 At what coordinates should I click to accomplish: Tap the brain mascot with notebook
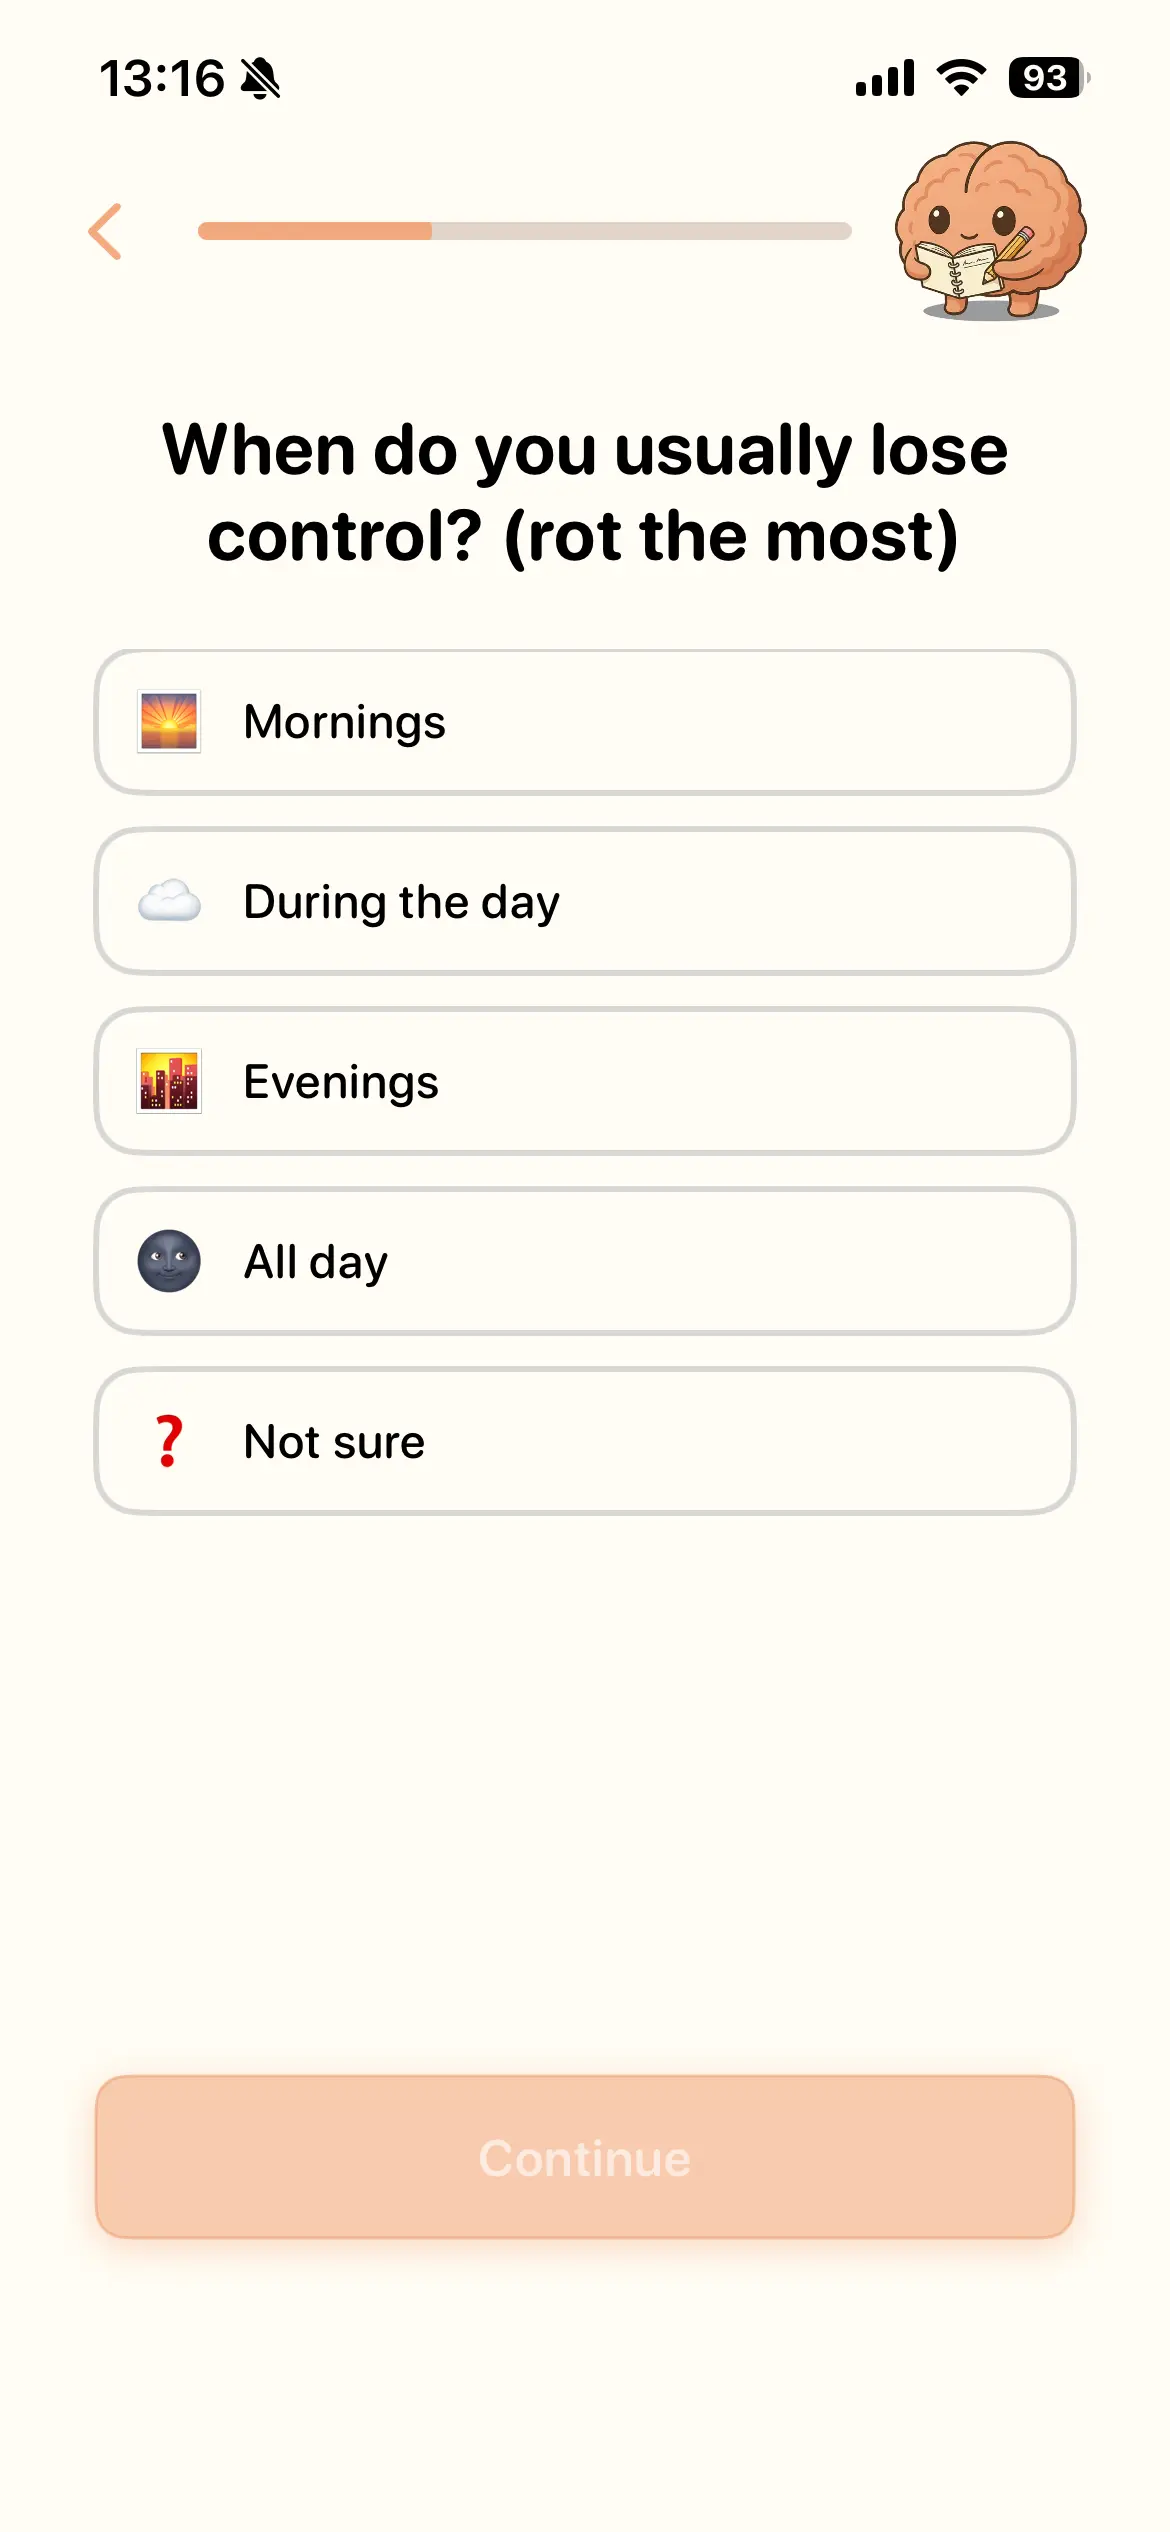[989, 231]
